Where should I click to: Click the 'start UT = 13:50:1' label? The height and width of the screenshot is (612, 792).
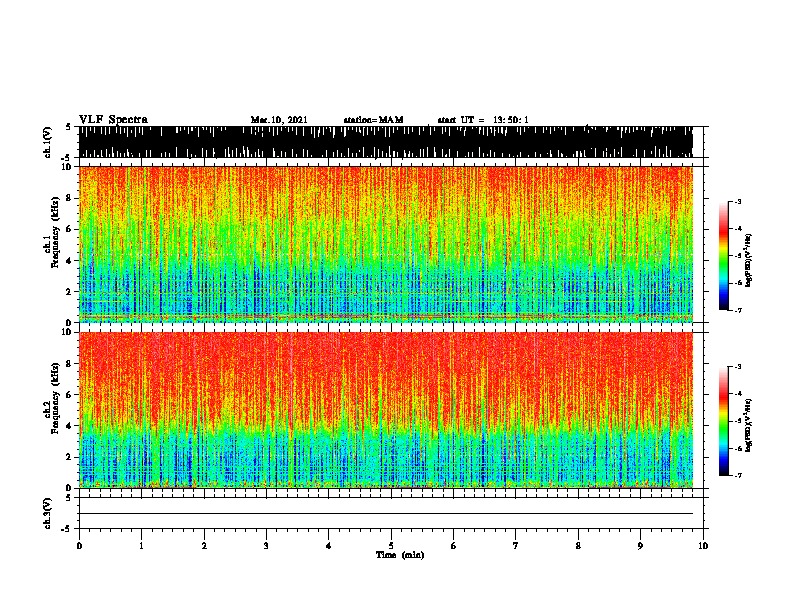pos(483,120)
